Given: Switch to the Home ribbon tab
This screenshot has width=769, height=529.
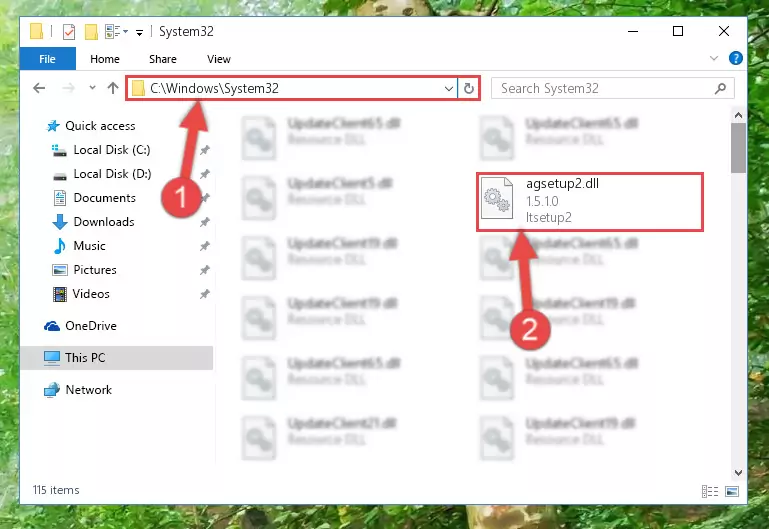Looking at the screenshot, I should (104, 59).
